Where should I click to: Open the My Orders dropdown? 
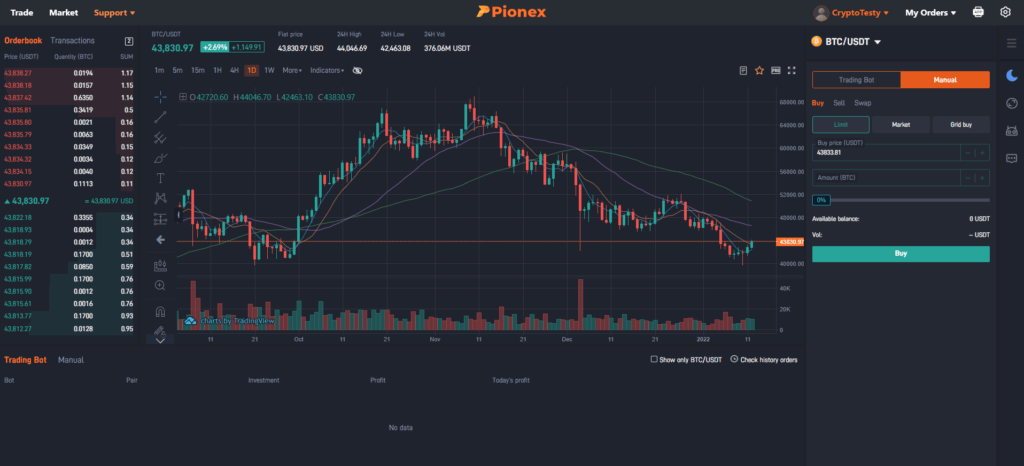(x=930, y=12)
